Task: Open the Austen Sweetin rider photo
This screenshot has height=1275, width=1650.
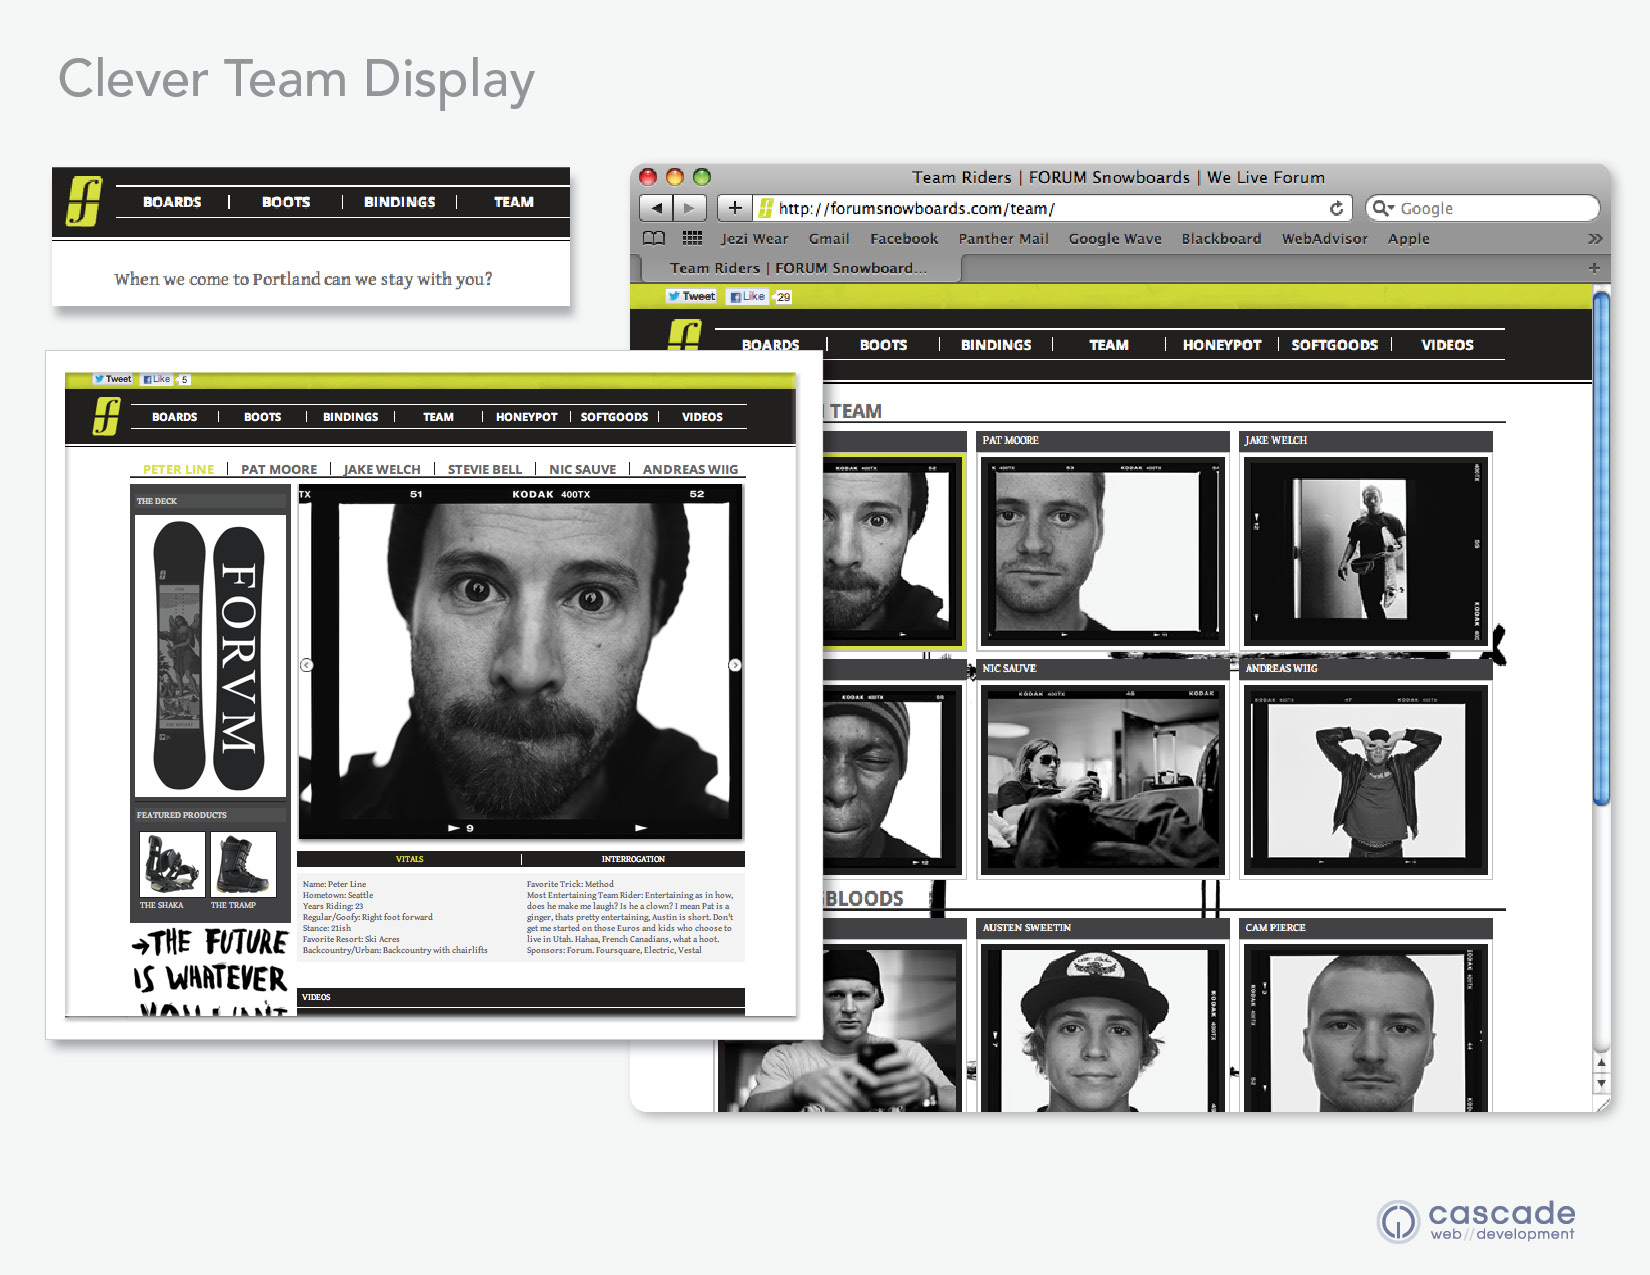Action: [x=1102, y=1027]
